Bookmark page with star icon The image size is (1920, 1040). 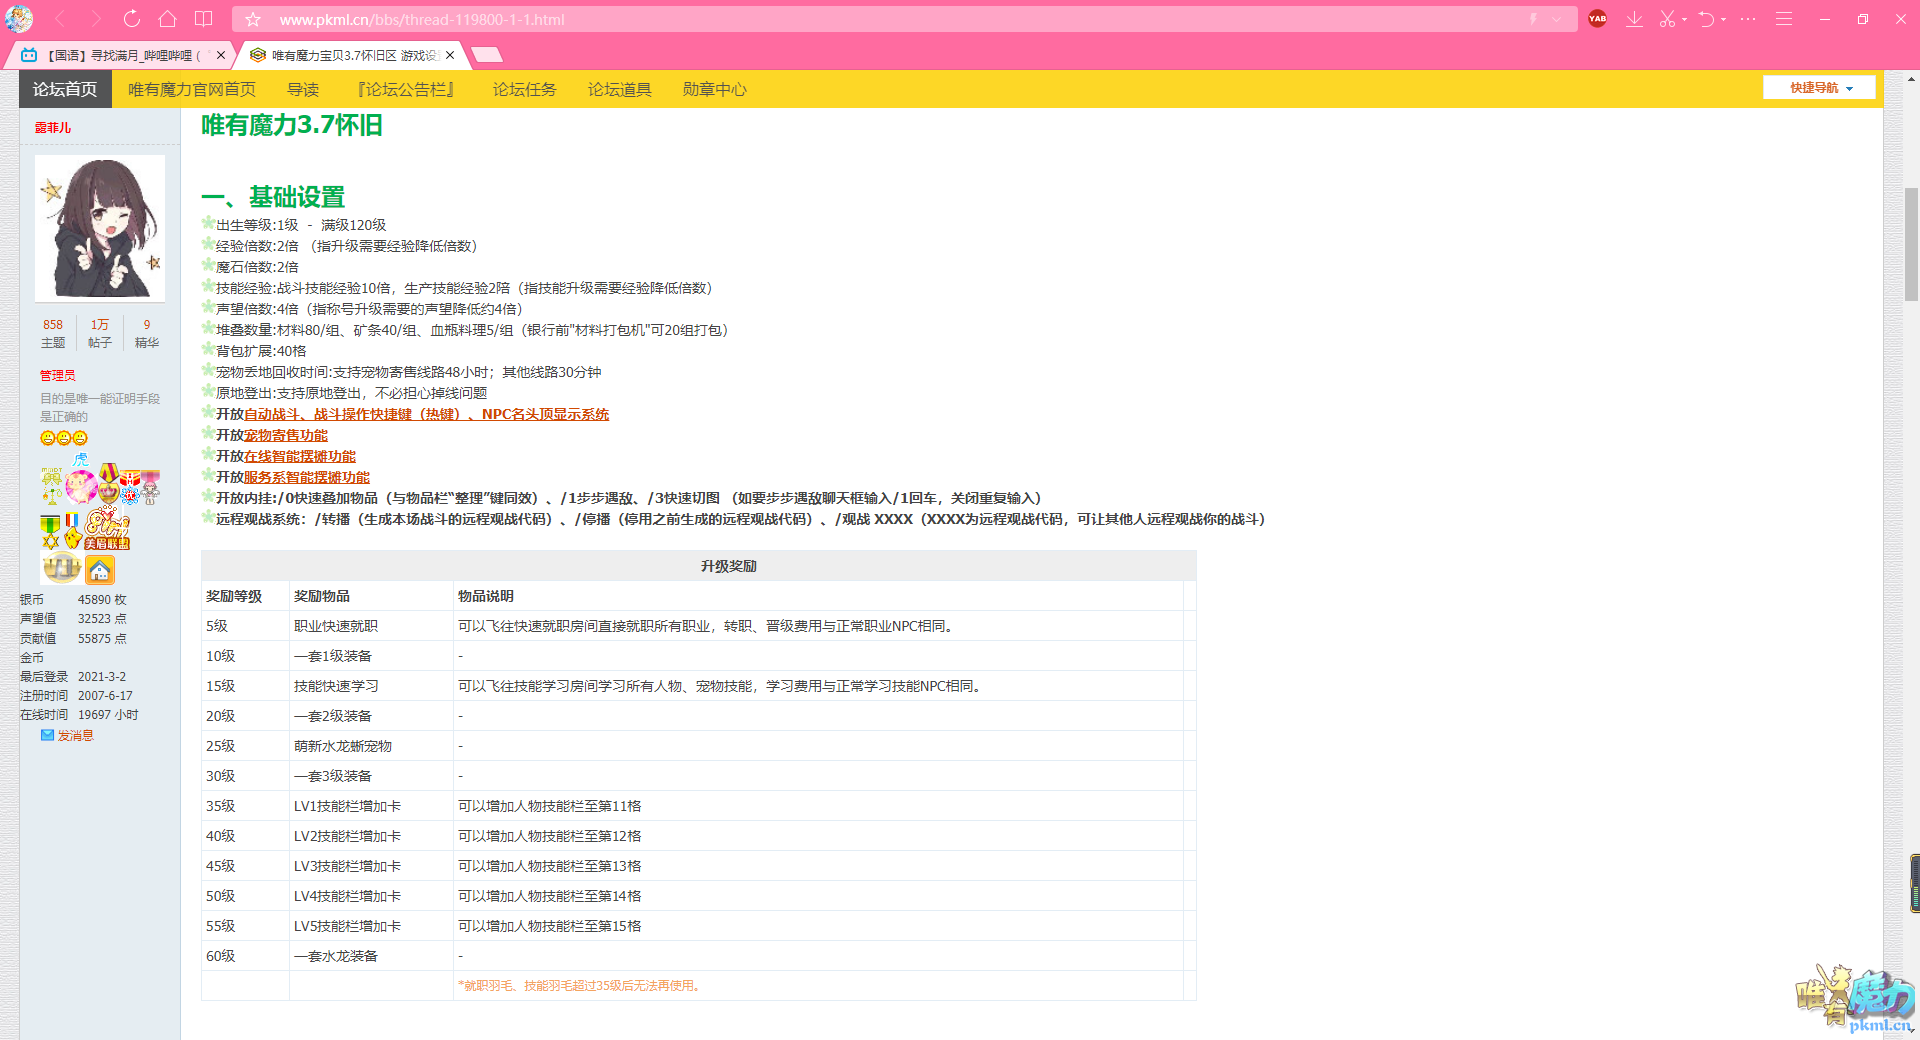coord(253,19)
